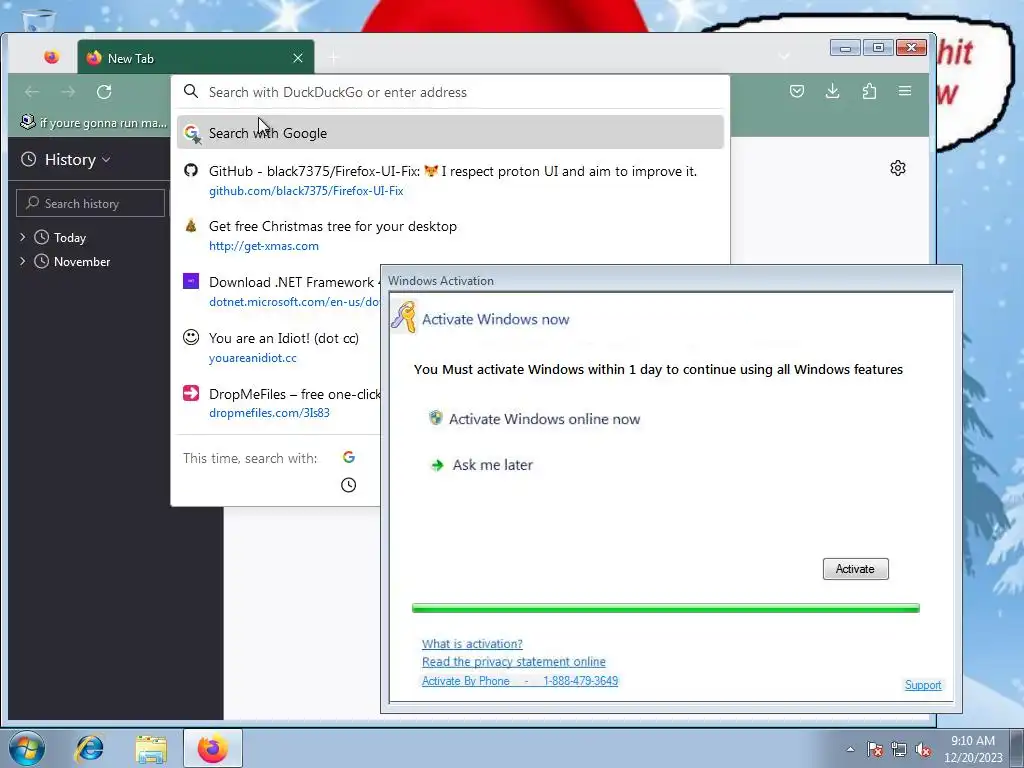Open the Pocket save icon in toolbar

(797, 91)
